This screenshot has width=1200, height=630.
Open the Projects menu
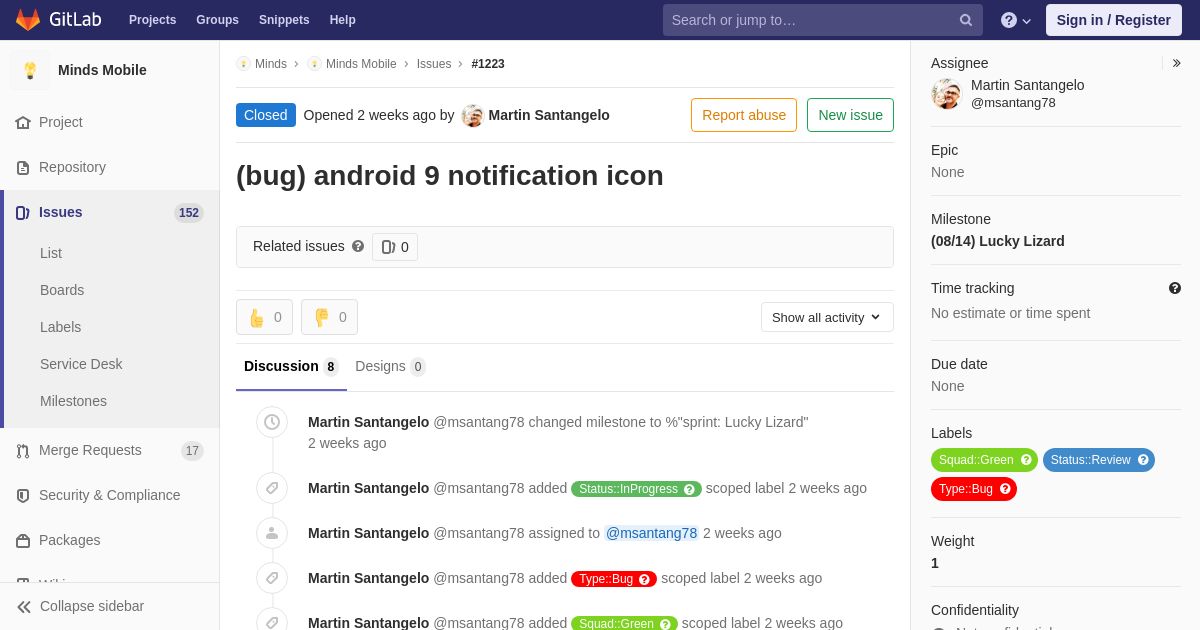153,20
